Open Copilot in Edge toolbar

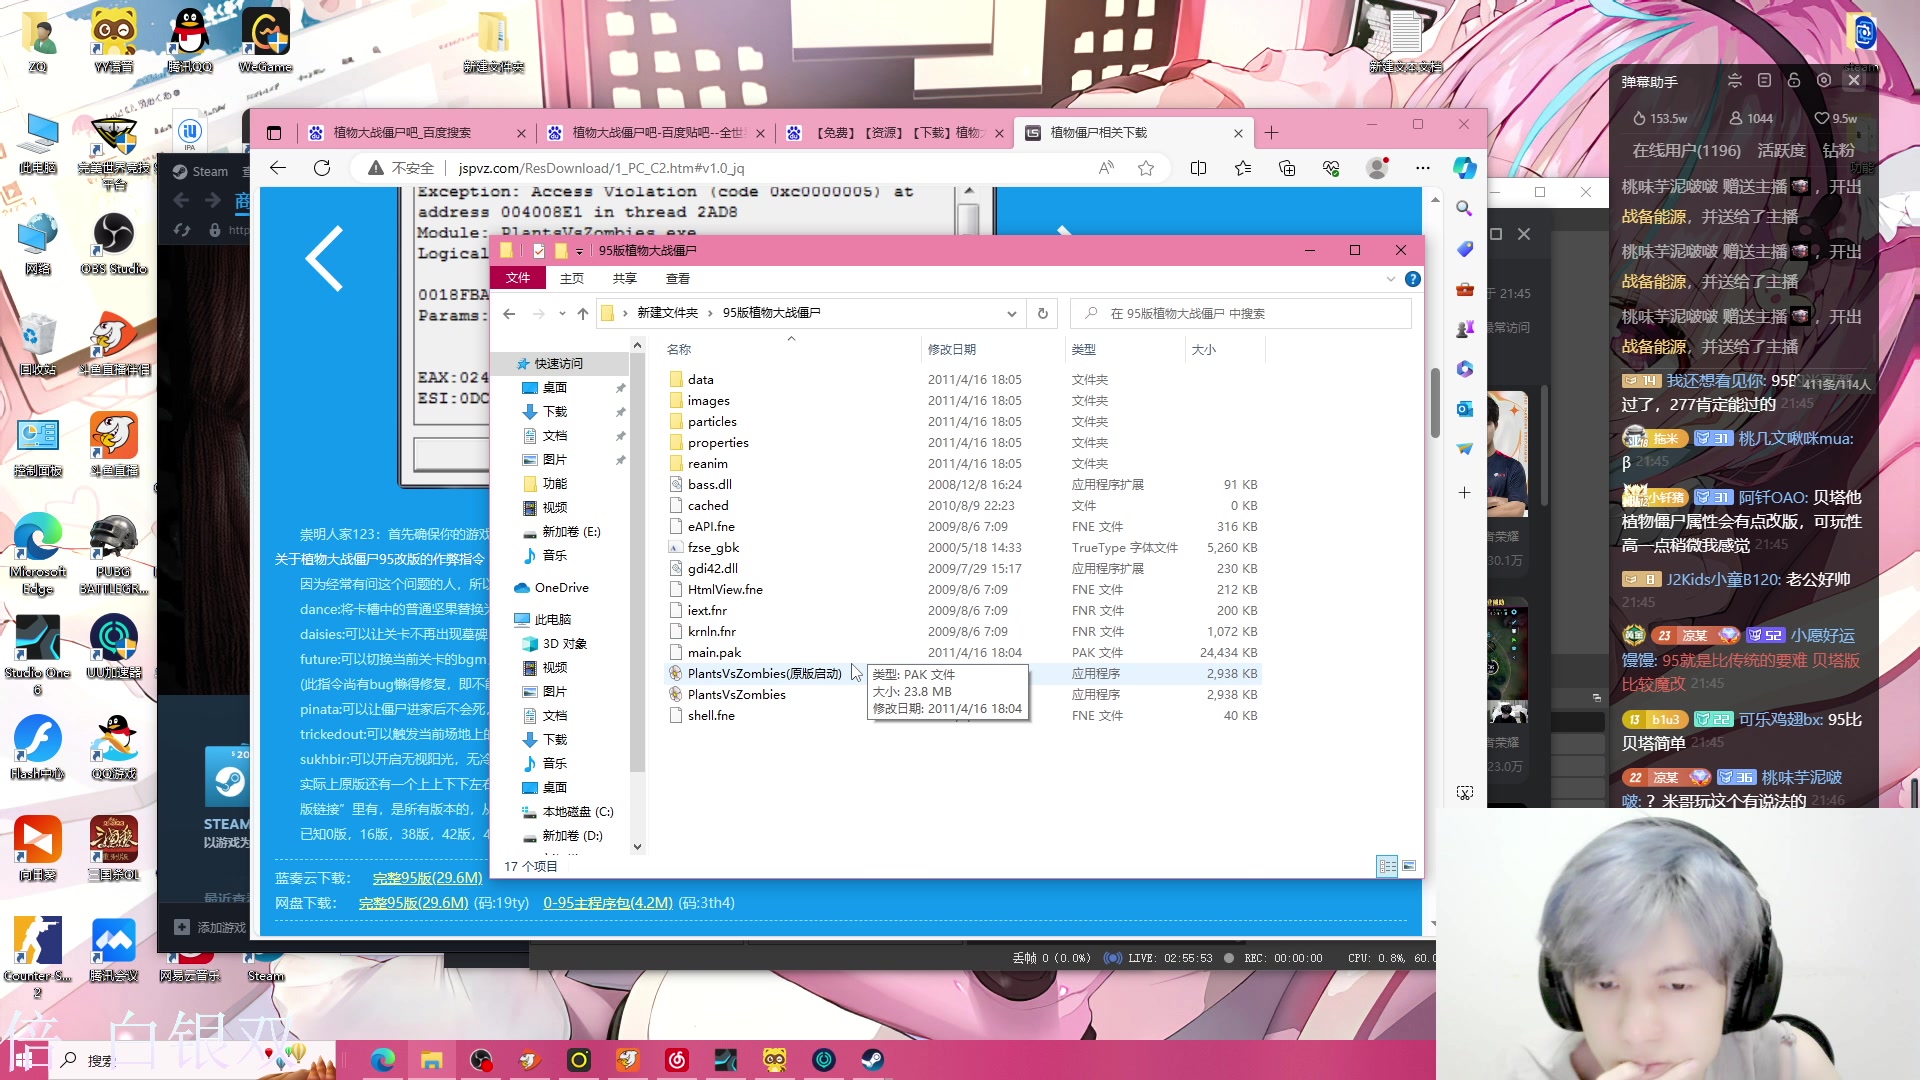click(x=1464, y=168)
